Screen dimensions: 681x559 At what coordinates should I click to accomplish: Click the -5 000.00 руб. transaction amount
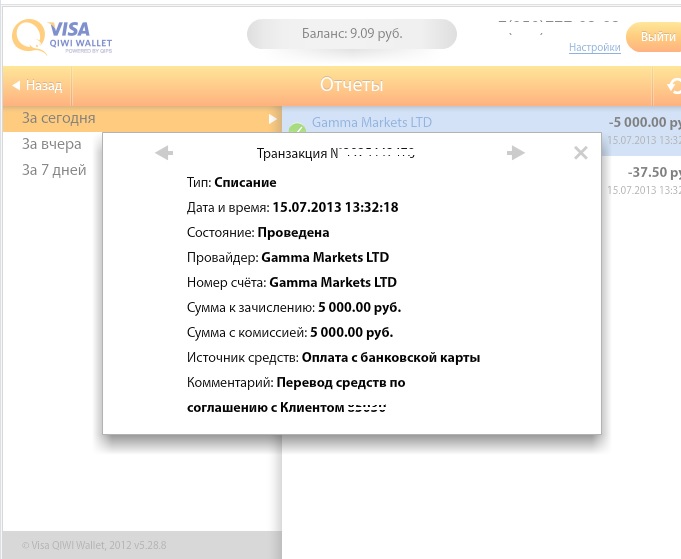(643, 122)
